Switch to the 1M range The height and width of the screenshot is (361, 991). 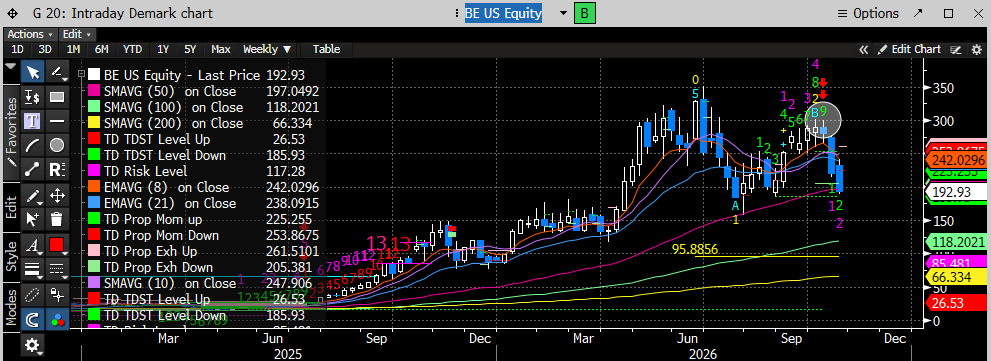(x=73, y=49)
